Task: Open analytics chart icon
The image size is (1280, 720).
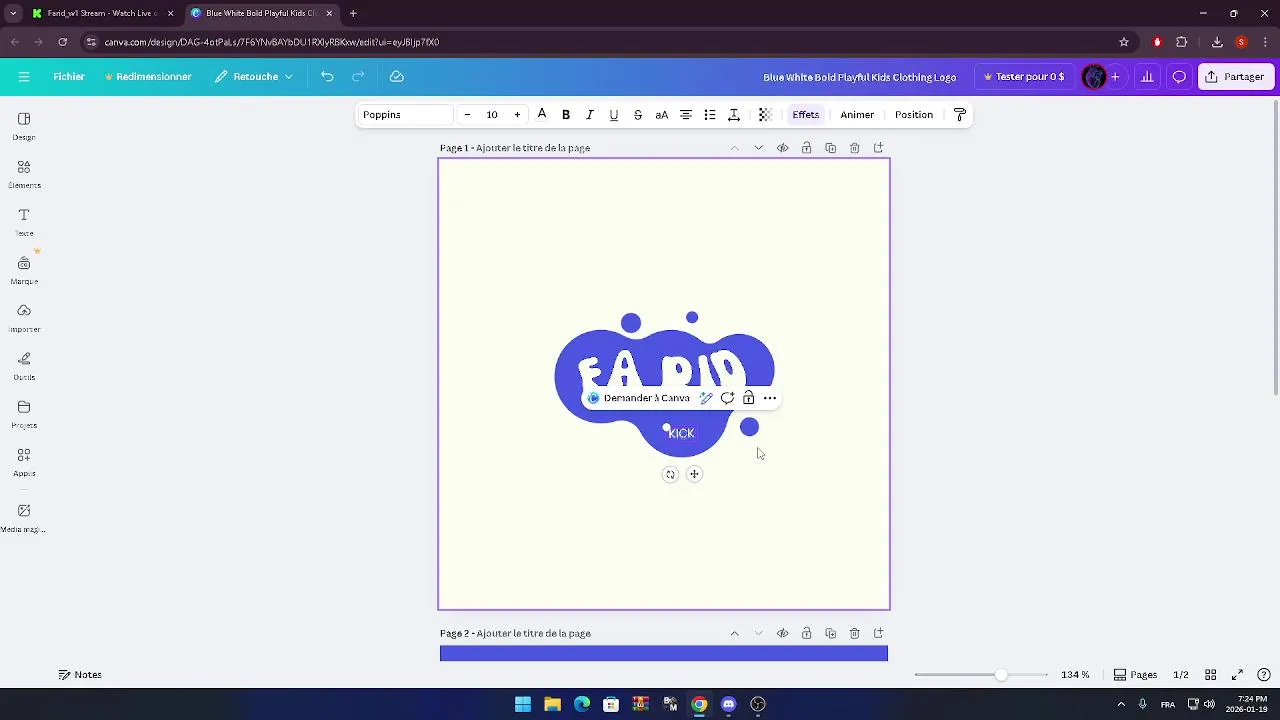Action: 1147,76
